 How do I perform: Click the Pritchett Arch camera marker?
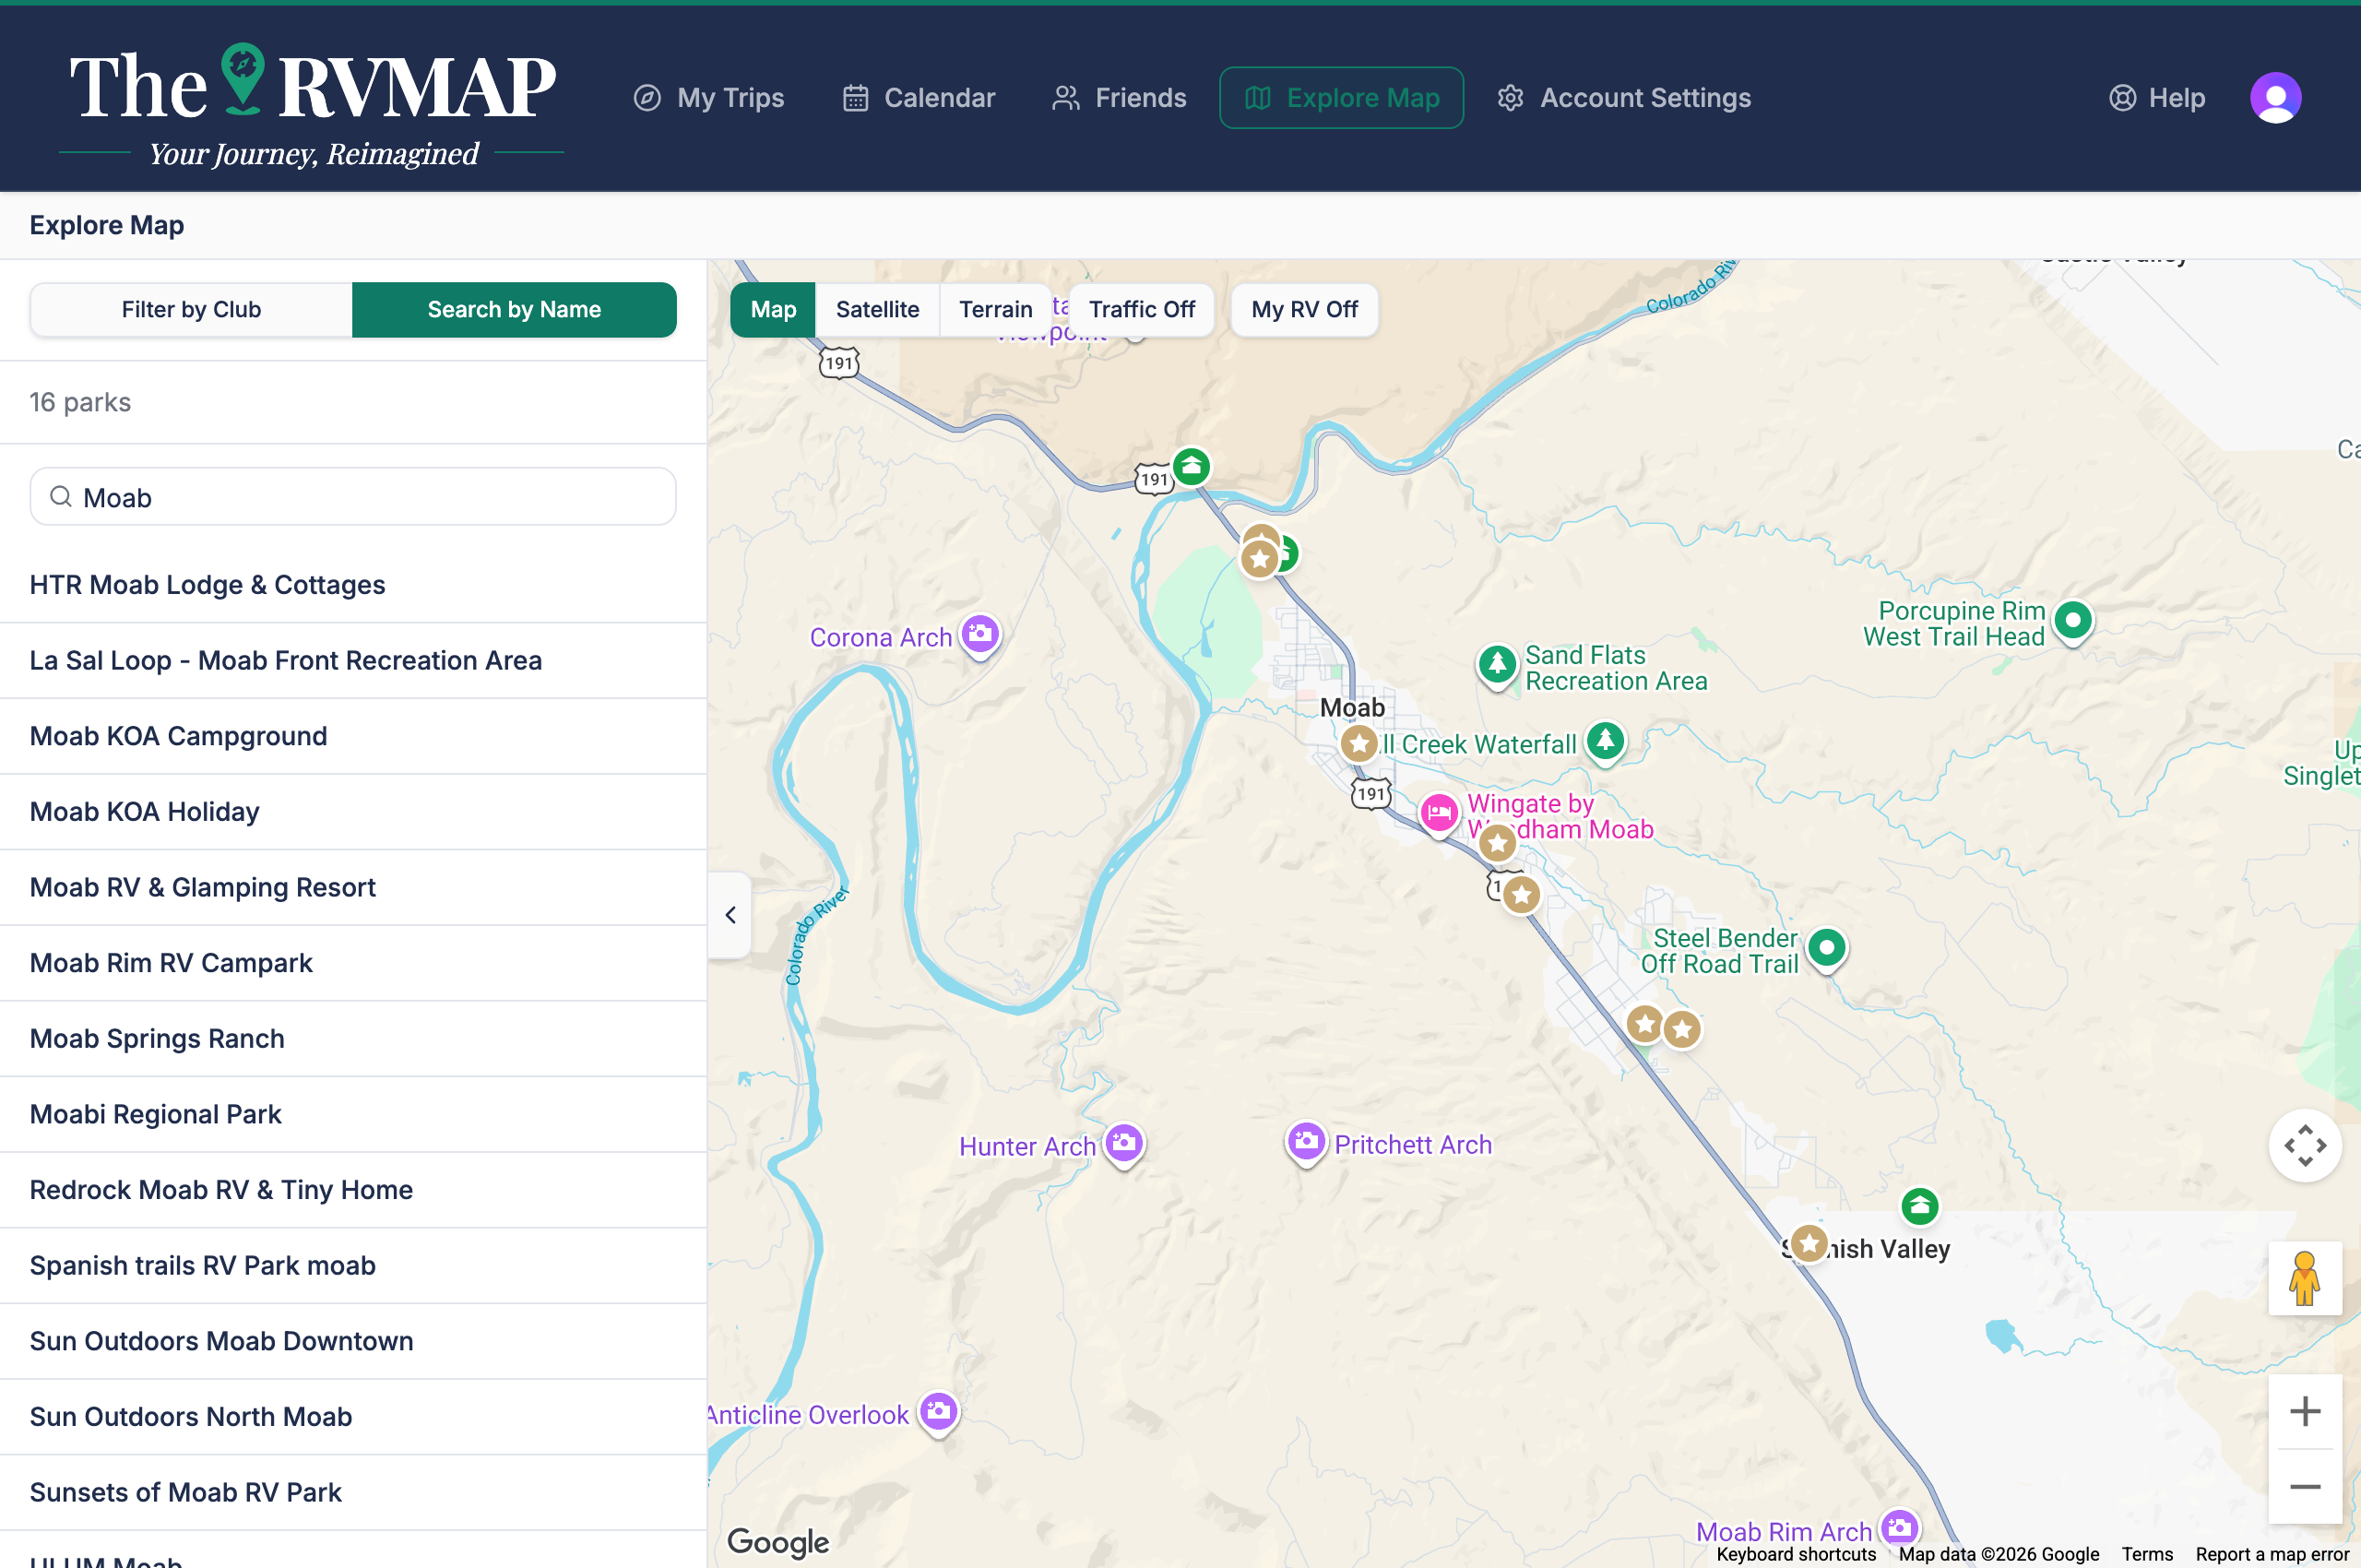click(1306, 1141)
